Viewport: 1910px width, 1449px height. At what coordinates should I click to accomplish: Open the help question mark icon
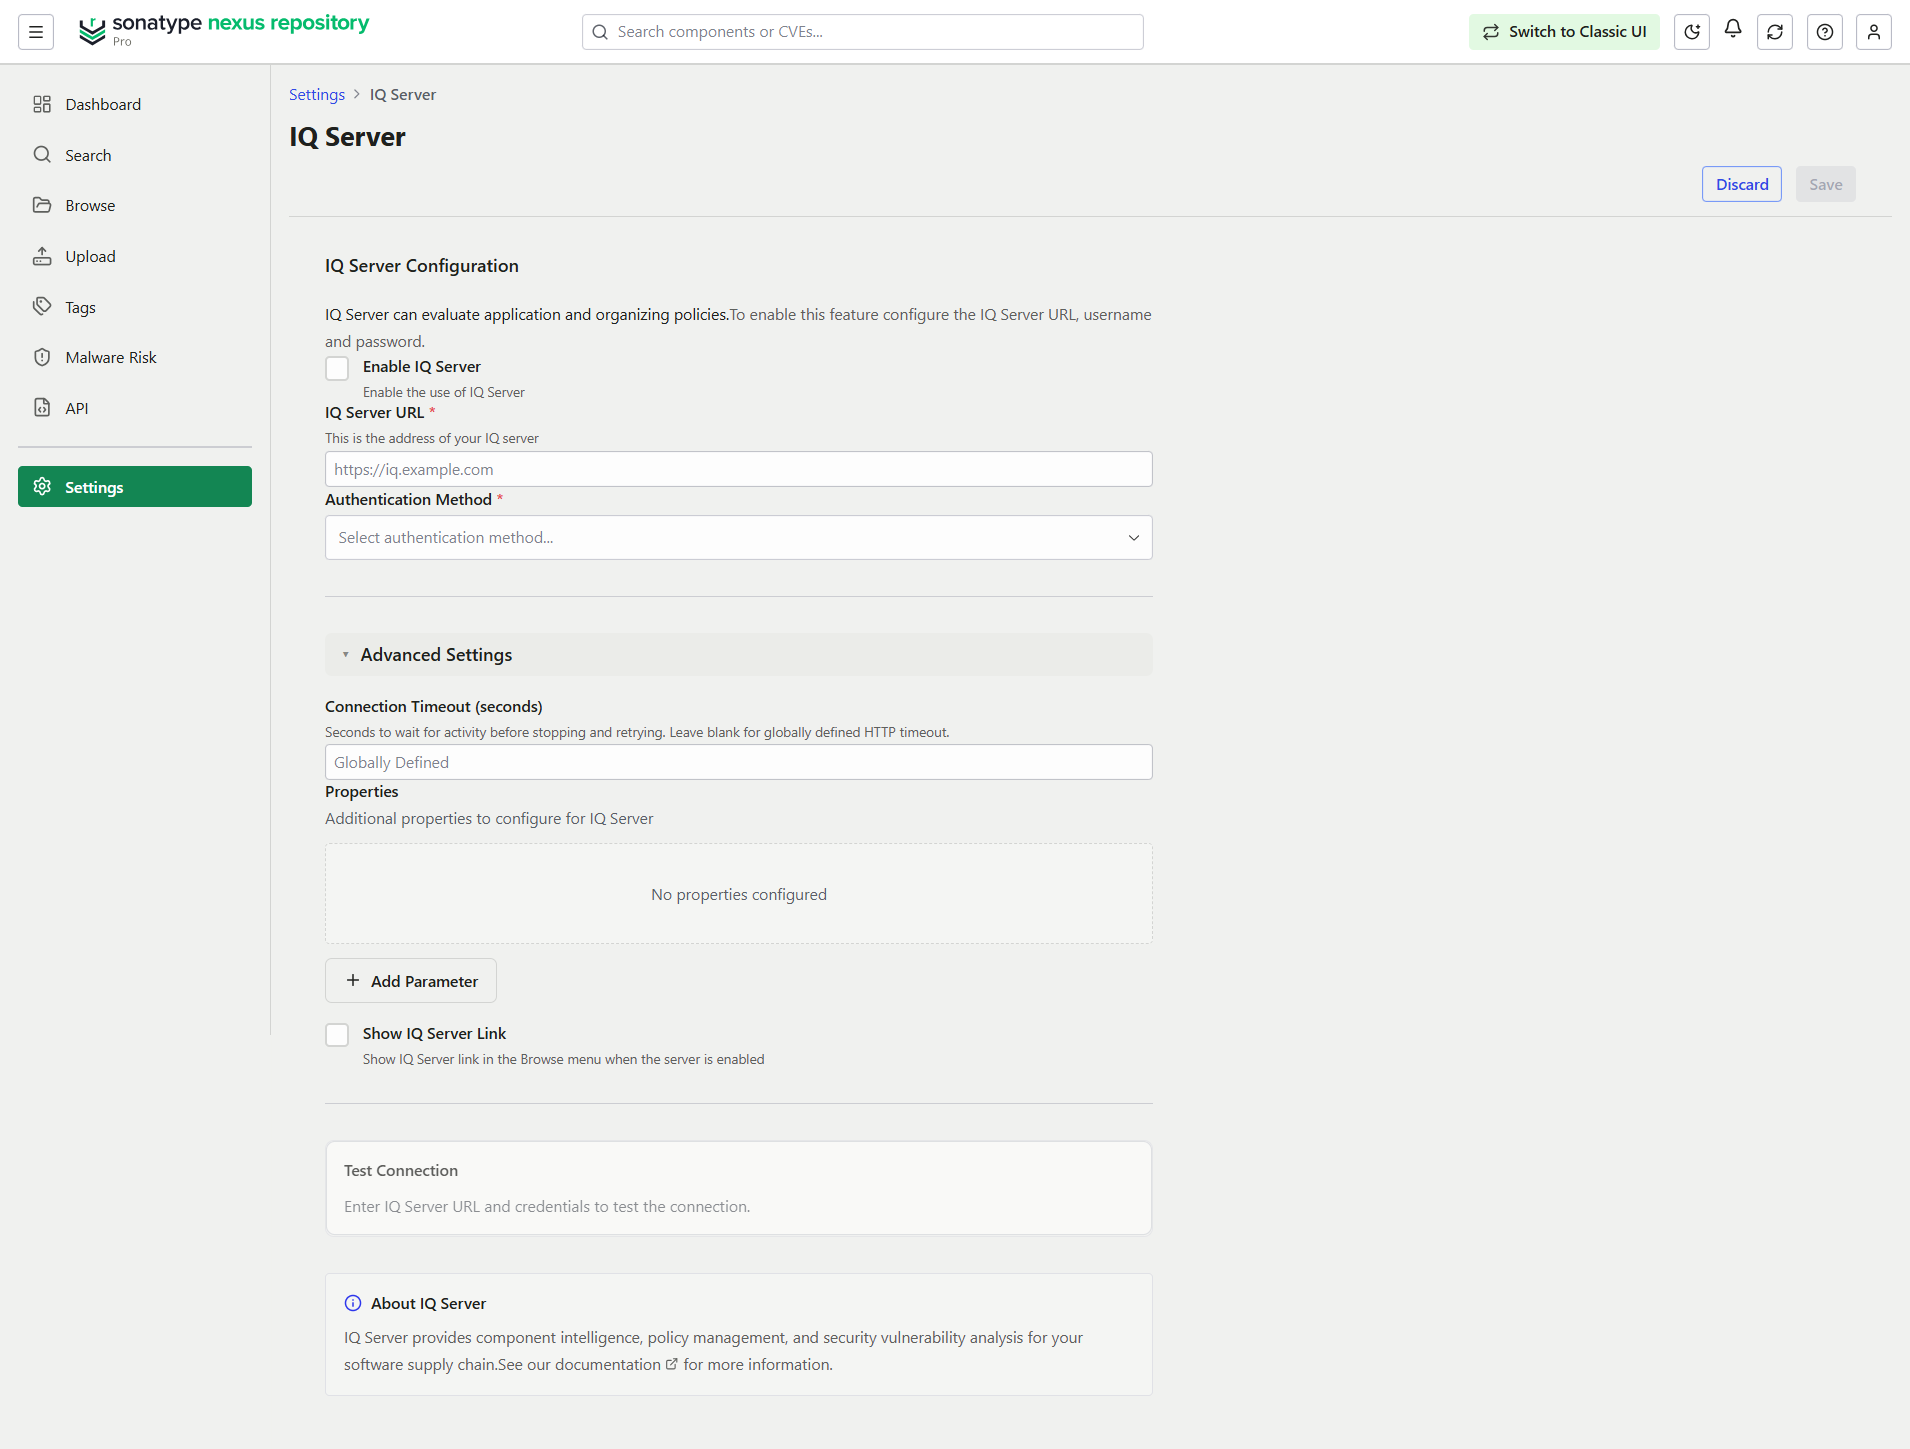click(x=1825, y=32)
